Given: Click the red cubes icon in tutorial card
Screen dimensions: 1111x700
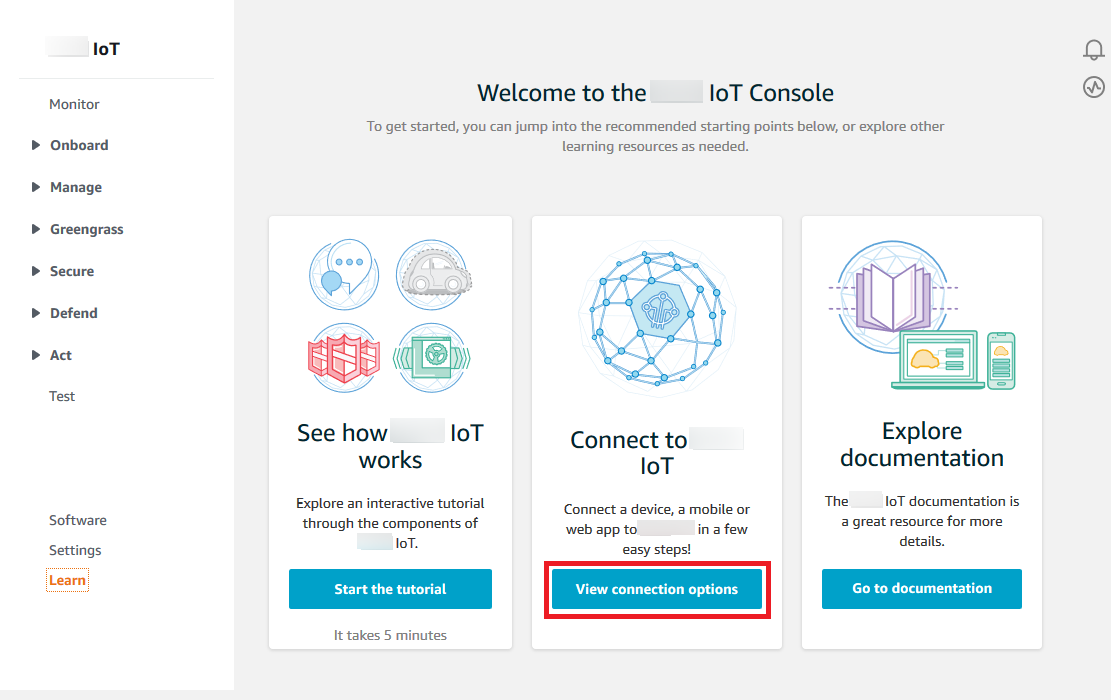Looking at the screenshot, I should coord(344,358).
